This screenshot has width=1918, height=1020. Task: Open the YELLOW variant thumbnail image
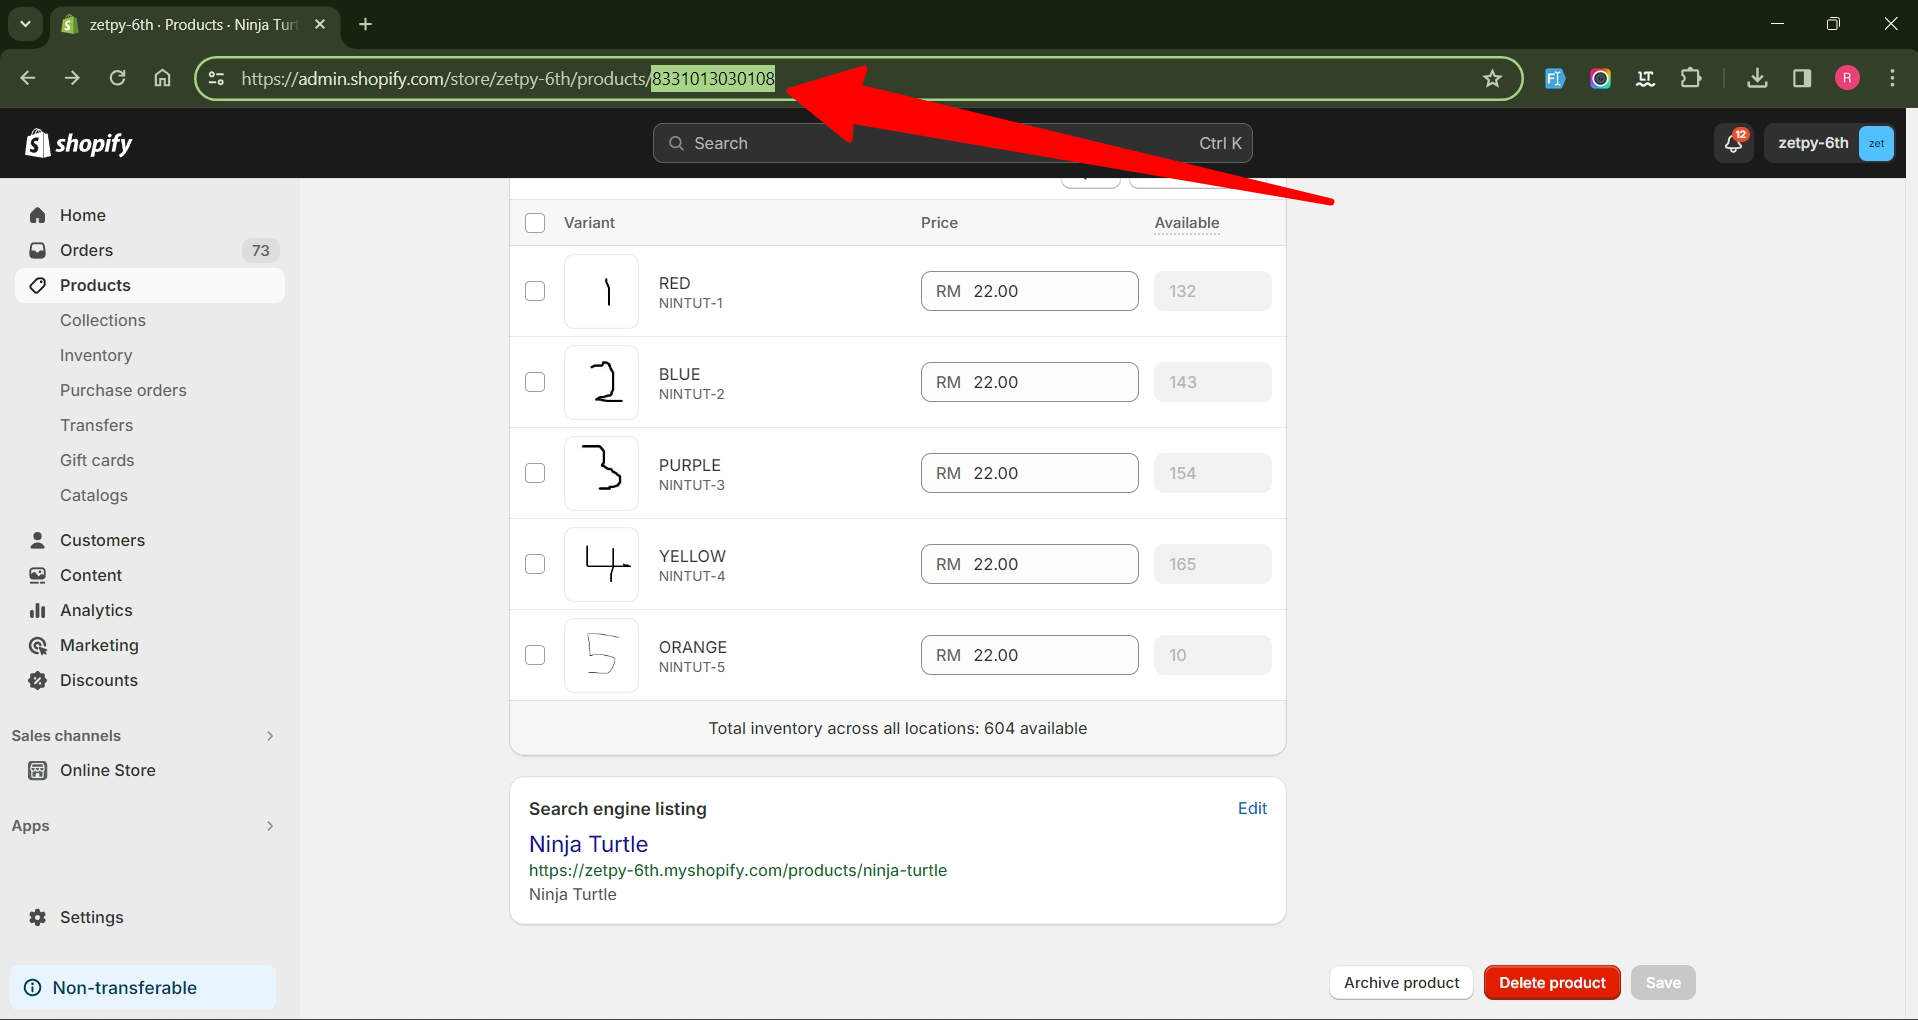(x=601, y=564)
